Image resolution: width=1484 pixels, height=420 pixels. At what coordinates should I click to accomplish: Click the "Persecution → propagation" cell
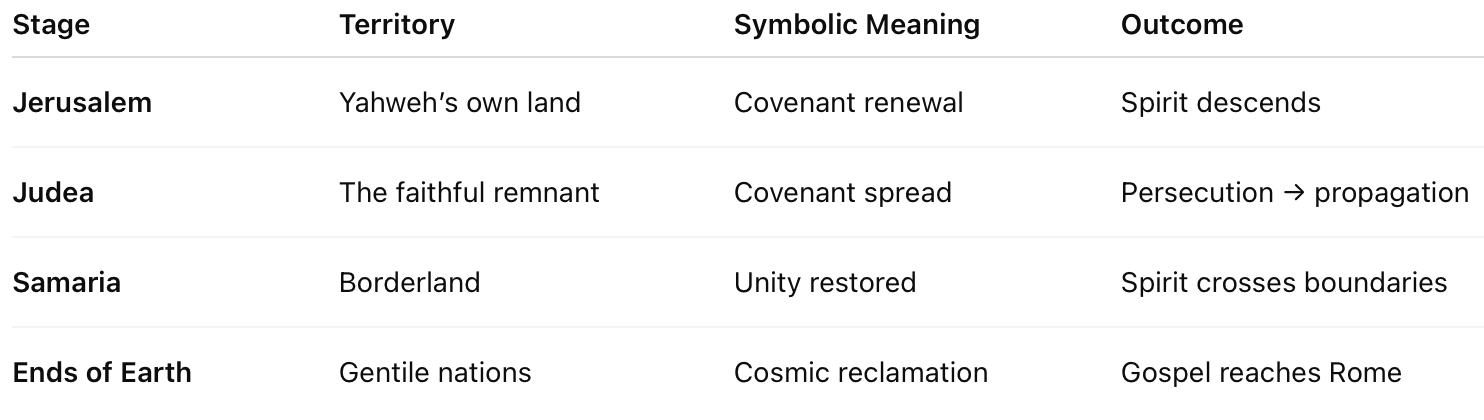pyautogui.click(x=1294, y=192)
